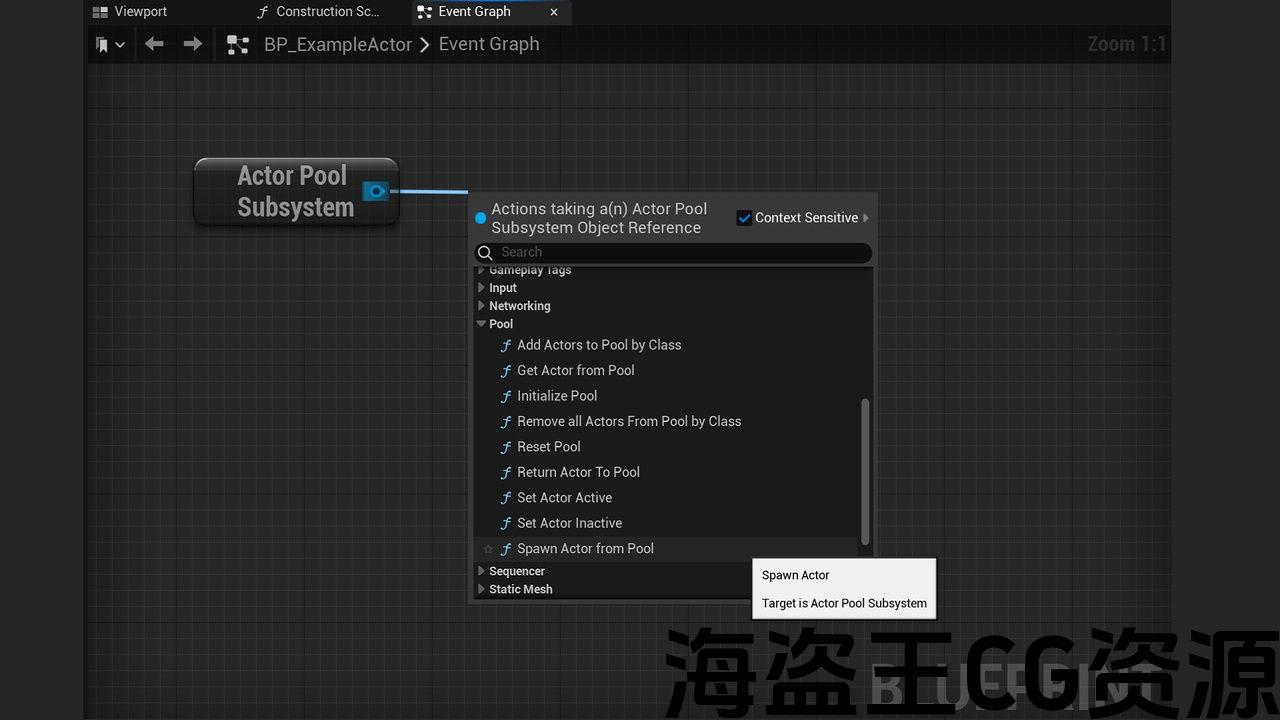Viewport: 1280px width, 720px height.
Task: Click the forward navigation arrow
Action: [x=192, y=44]
